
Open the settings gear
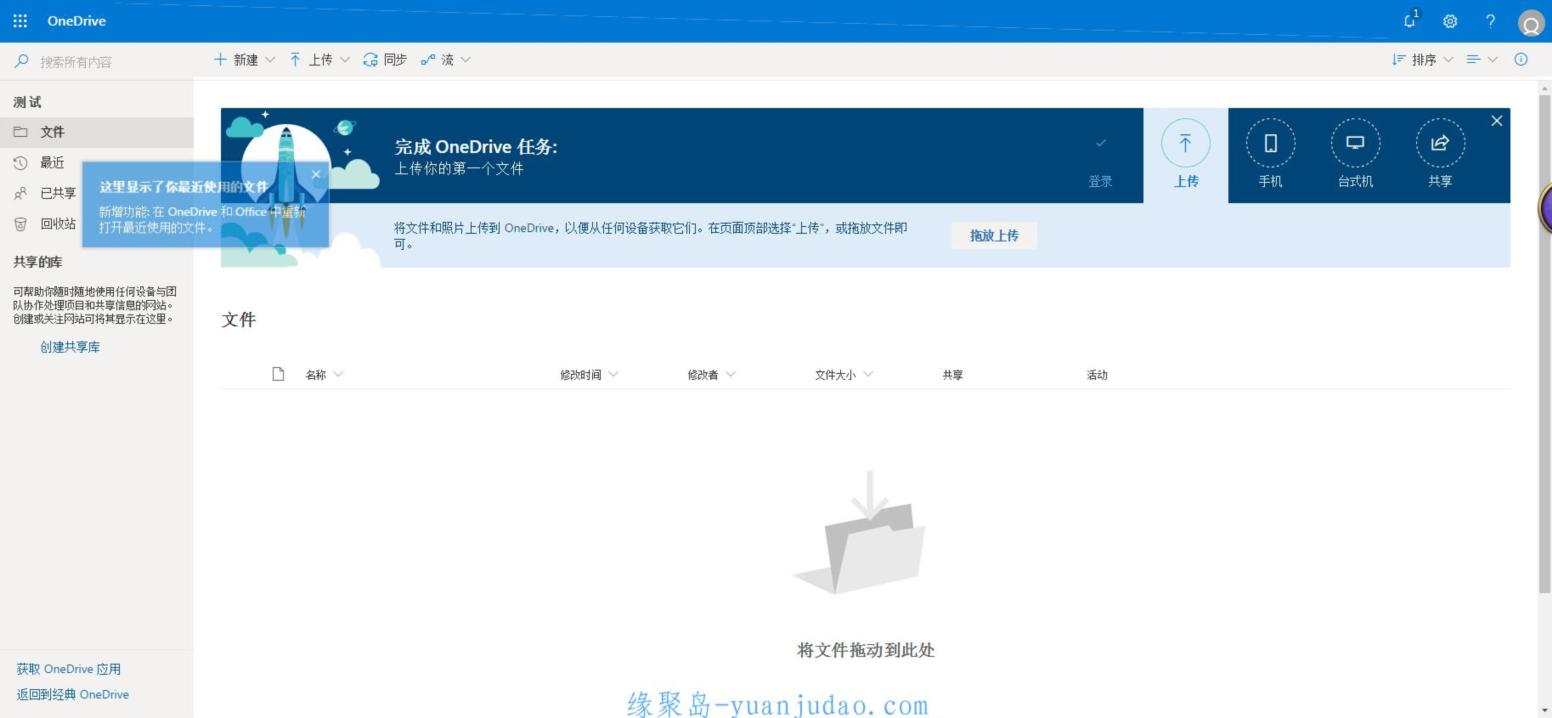pos(1450,21)
